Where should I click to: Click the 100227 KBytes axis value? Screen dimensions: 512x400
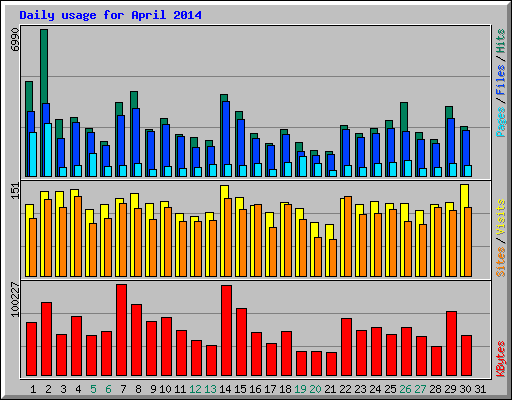[15, 300]
